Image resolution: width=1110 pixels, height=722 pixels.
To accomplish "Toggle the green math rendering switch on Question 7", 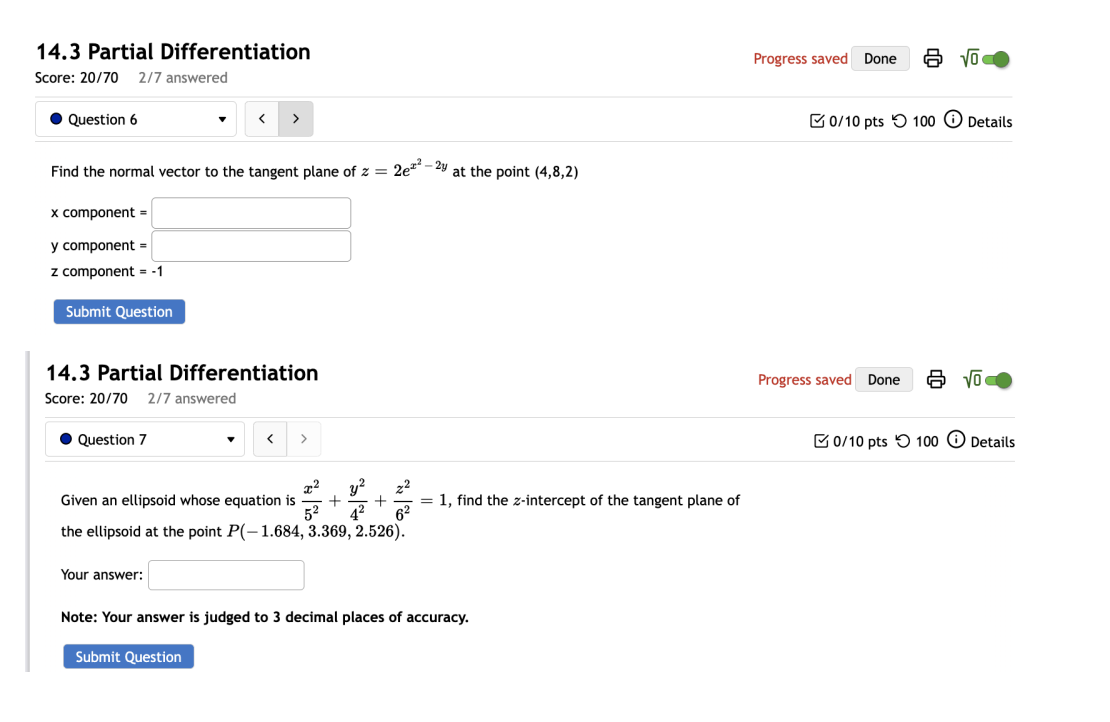I will pyautogui.click(x=997, y=379).
